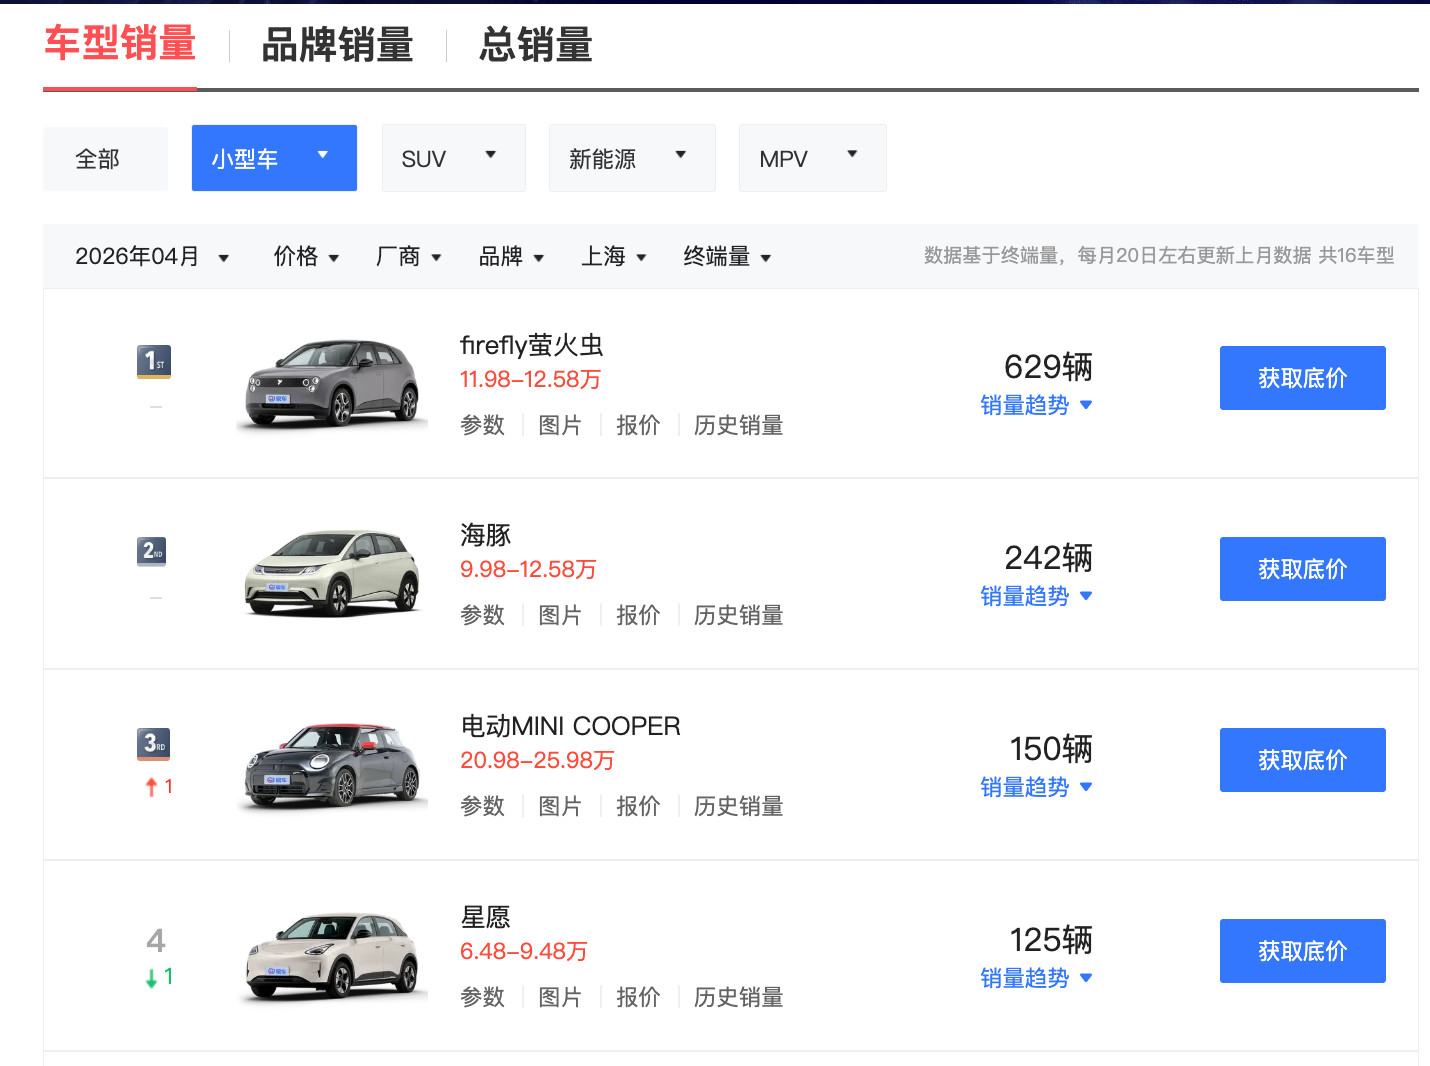Image resolution: width=1430 pixels, height=1066 pixels.
Task: Click the firefly price 11.98–12.58万
Action: (x=530, y=380)
